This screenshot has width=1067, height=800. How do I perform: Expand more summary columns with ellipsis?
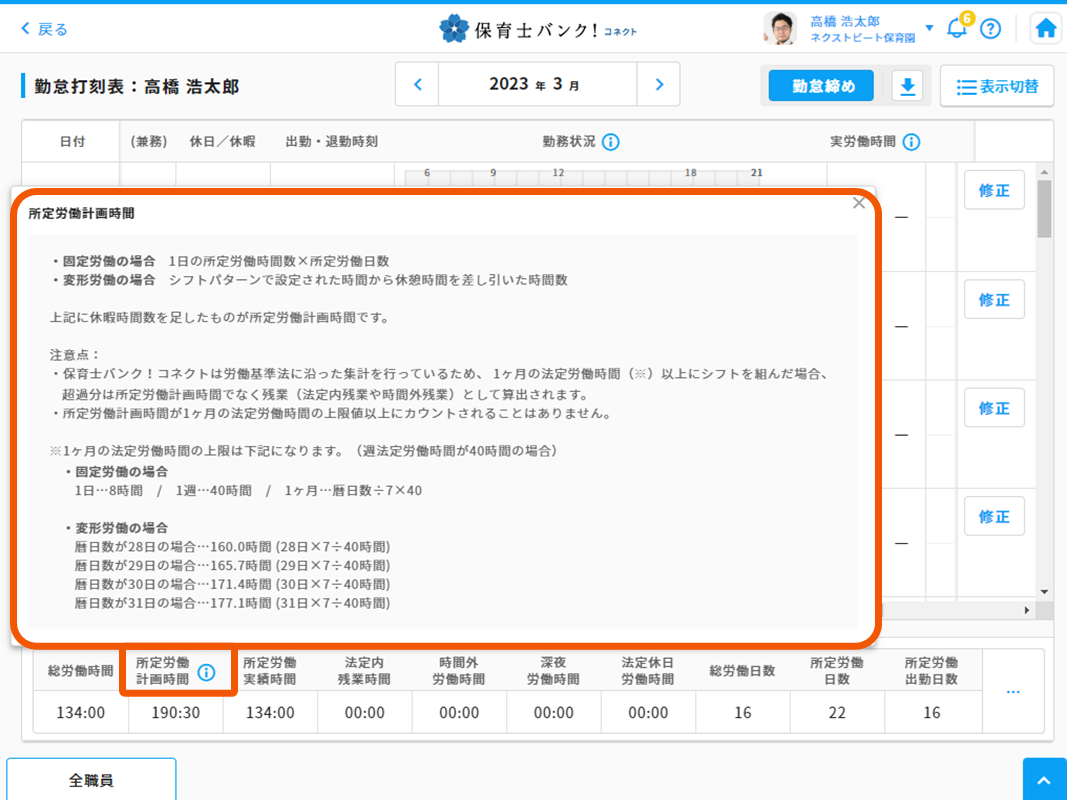(x=1012, y=691)
